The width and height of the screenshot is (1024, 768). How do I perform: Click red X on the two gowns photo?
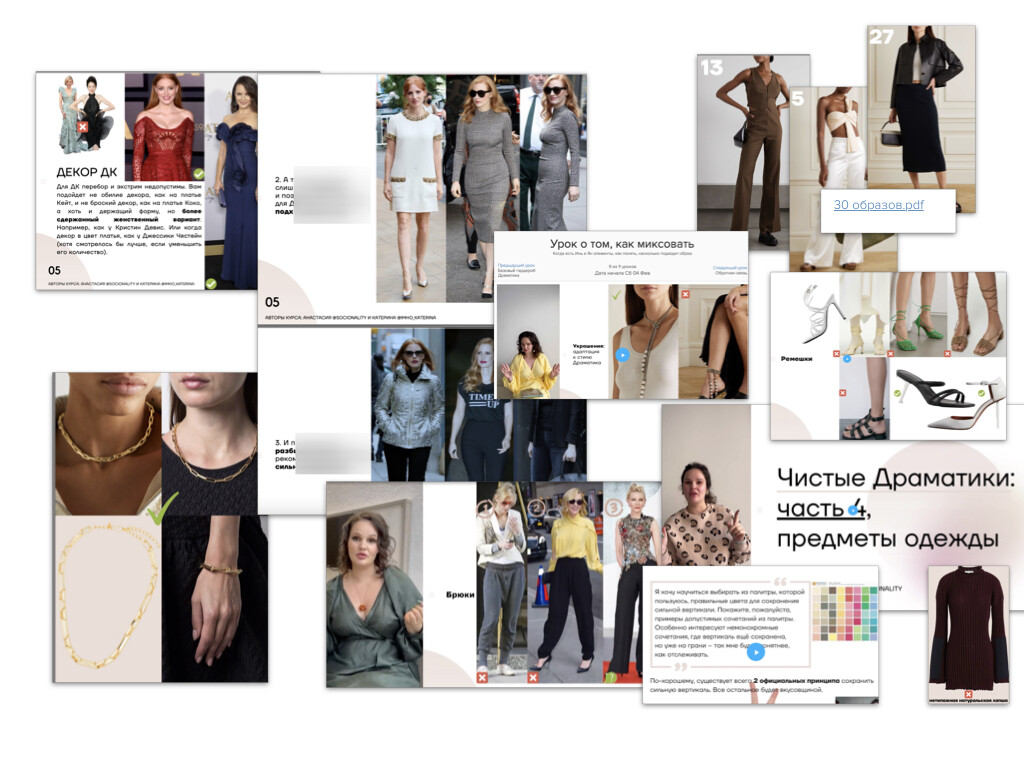[84, 128]
